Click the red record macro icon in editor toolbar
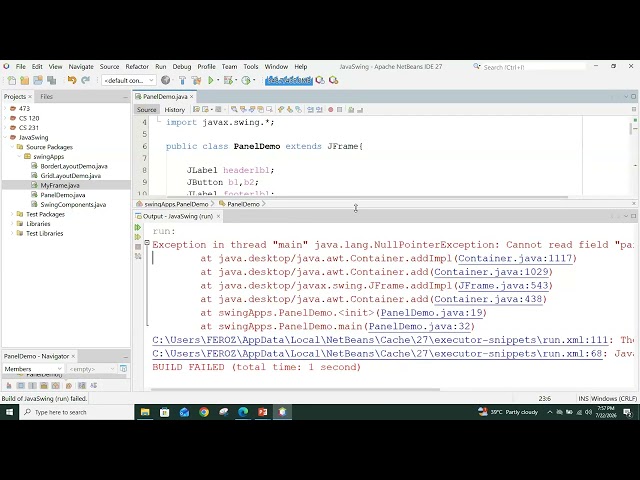The width and height of the screenshot is (640, 480). 331,109
